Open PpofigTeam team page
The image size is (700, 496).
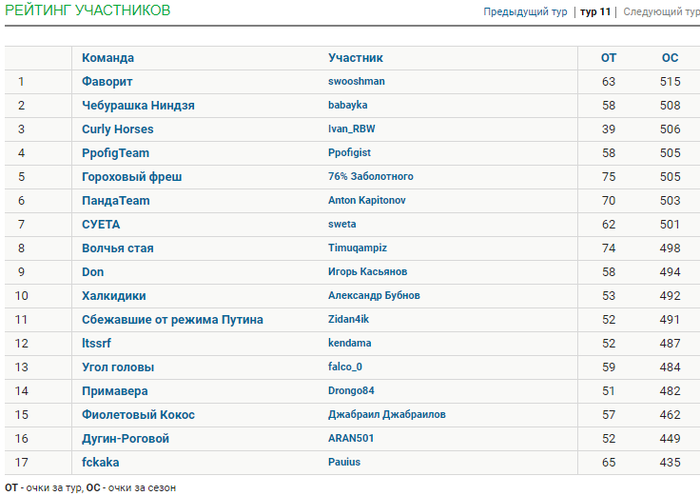116,153
